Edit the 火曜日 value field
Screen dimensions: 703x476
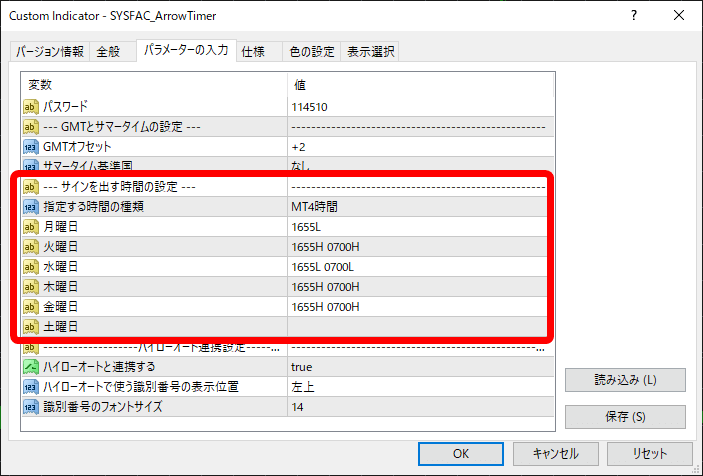pos(417,247)
